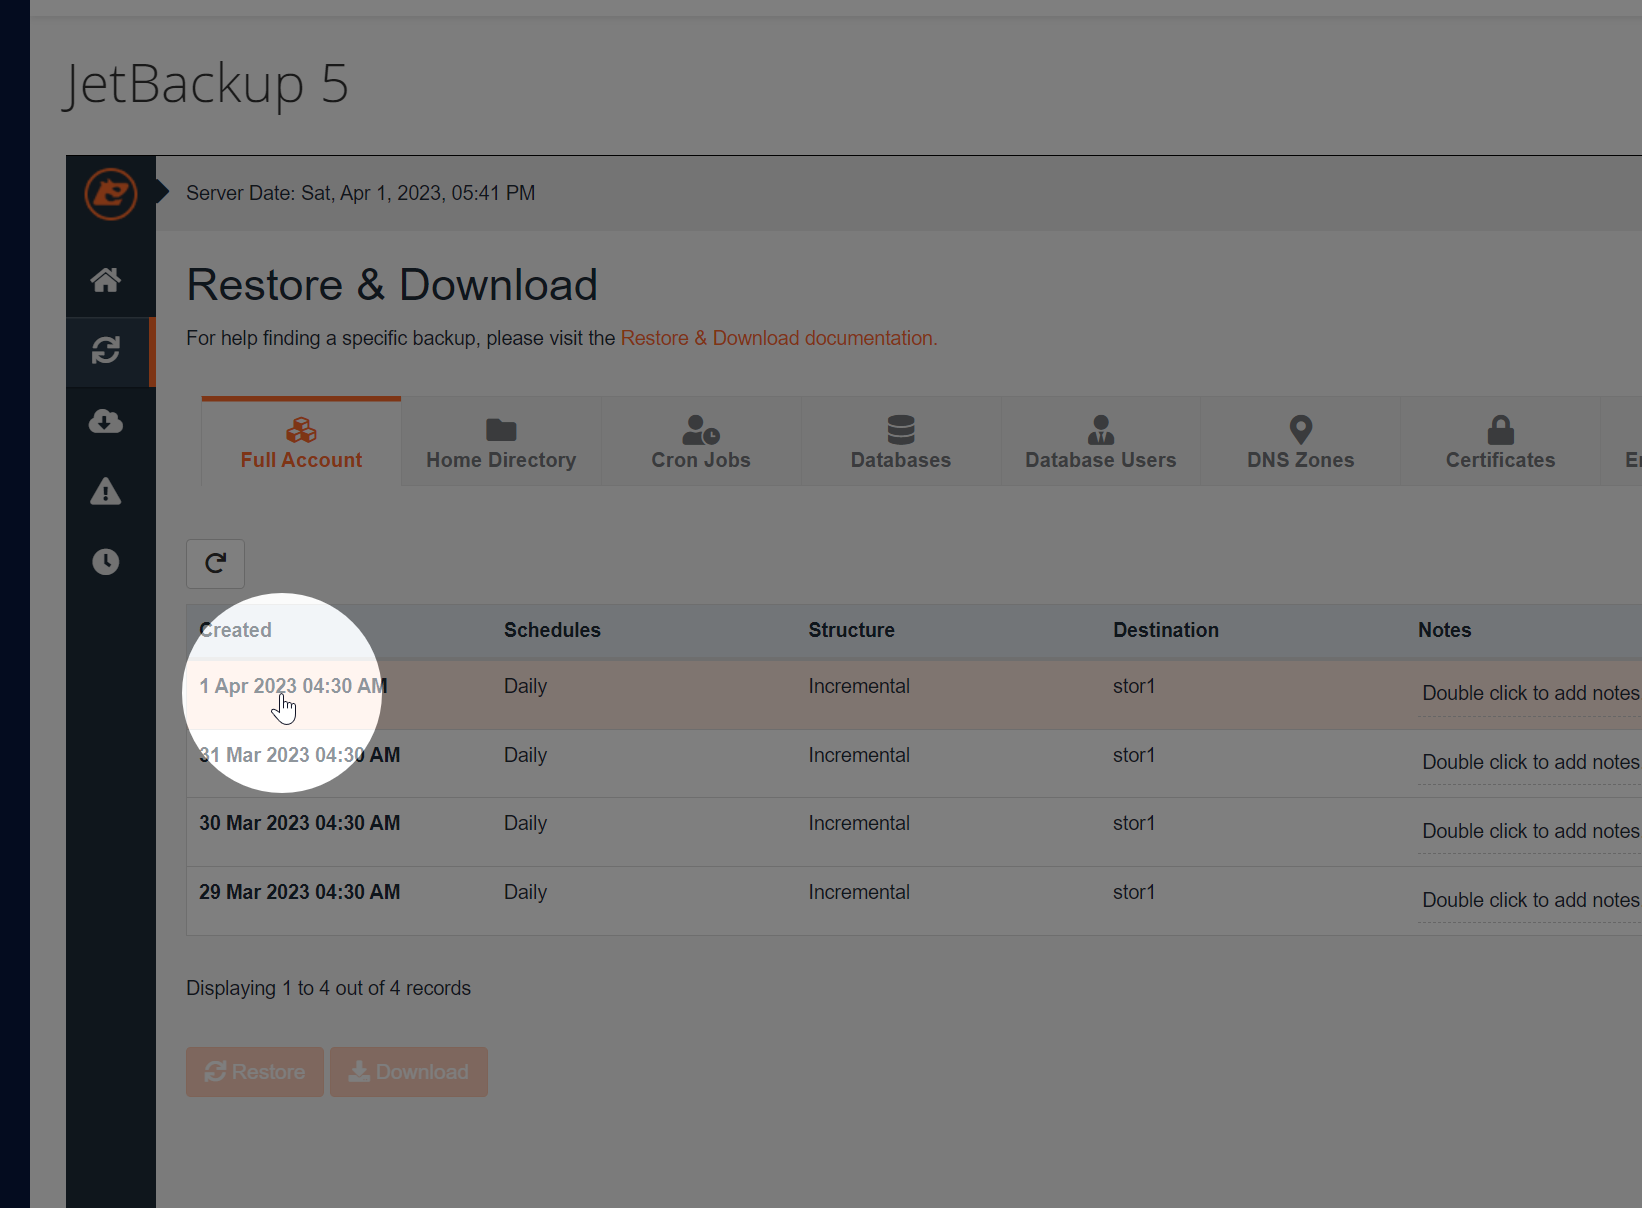Switch to the Certificates tab
The height and width of the screenshot is (1208, 1642).
coord(1501,442)
